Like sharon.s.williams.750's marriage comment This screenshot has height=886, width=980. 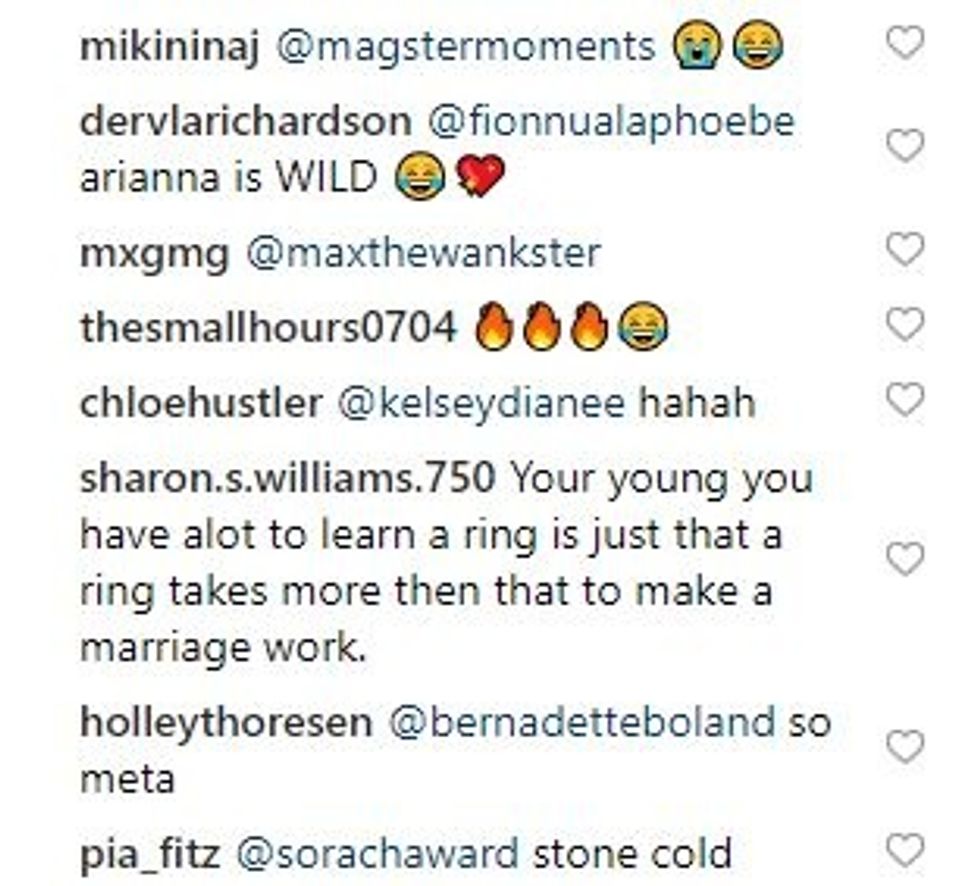coord(905,559)
